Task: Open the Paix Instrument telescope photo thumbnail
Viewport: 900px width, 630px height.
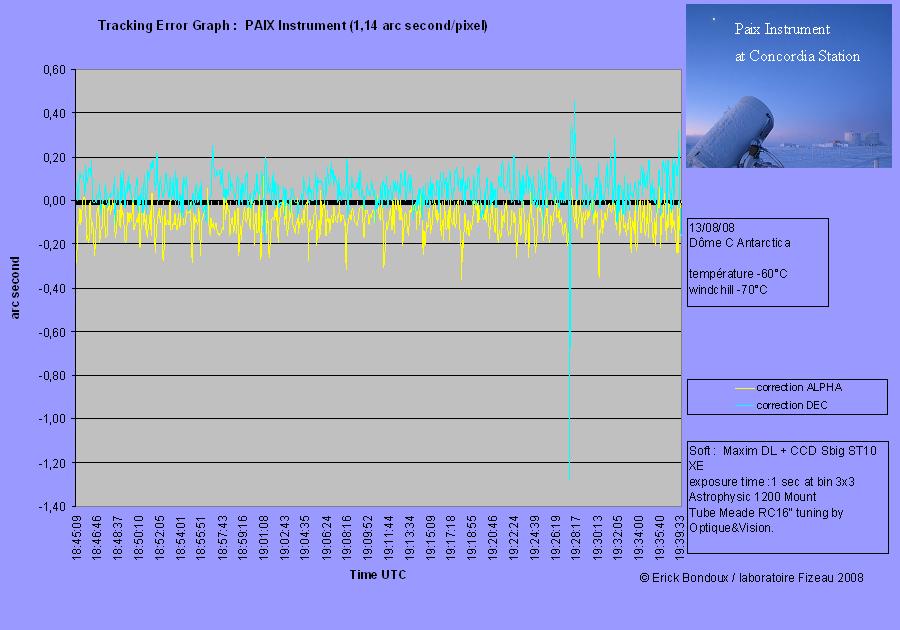Action: point(789,86)
